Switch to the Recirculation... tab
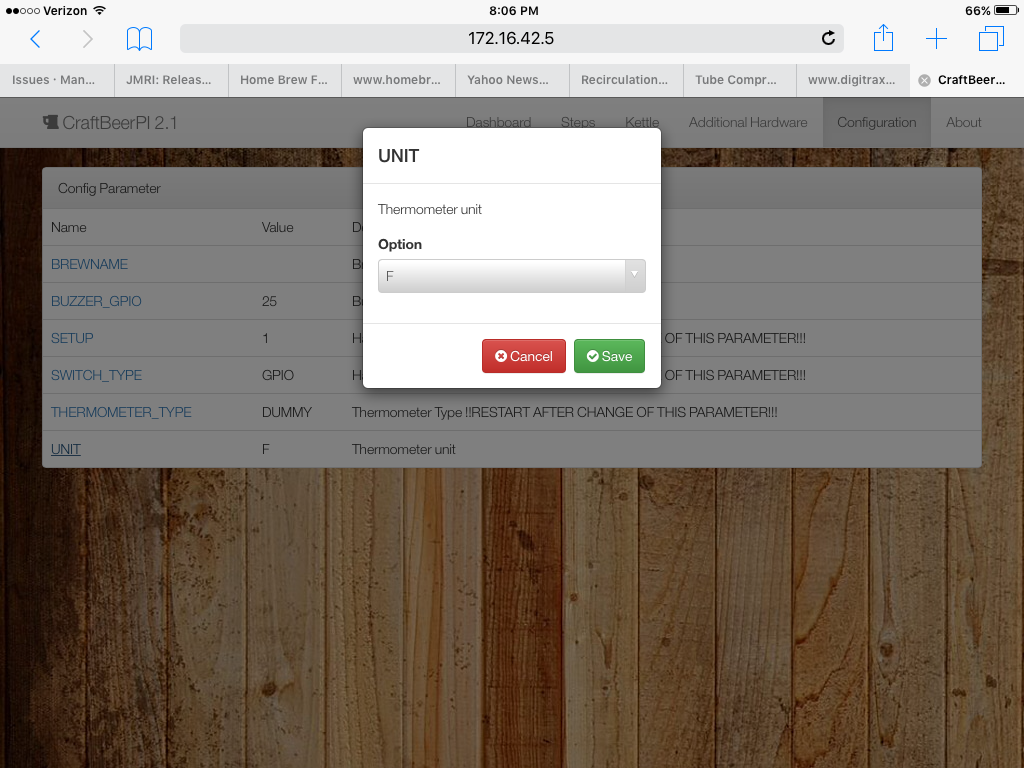This screenshot has height=768, width=1024. (626, 80)
